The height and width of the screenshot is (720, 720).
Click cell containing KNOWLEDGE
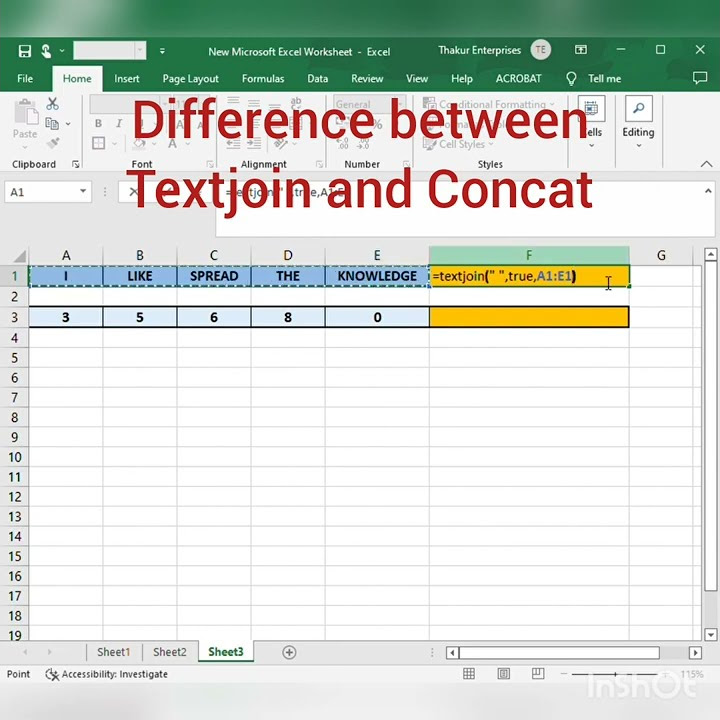pos(377,276)
